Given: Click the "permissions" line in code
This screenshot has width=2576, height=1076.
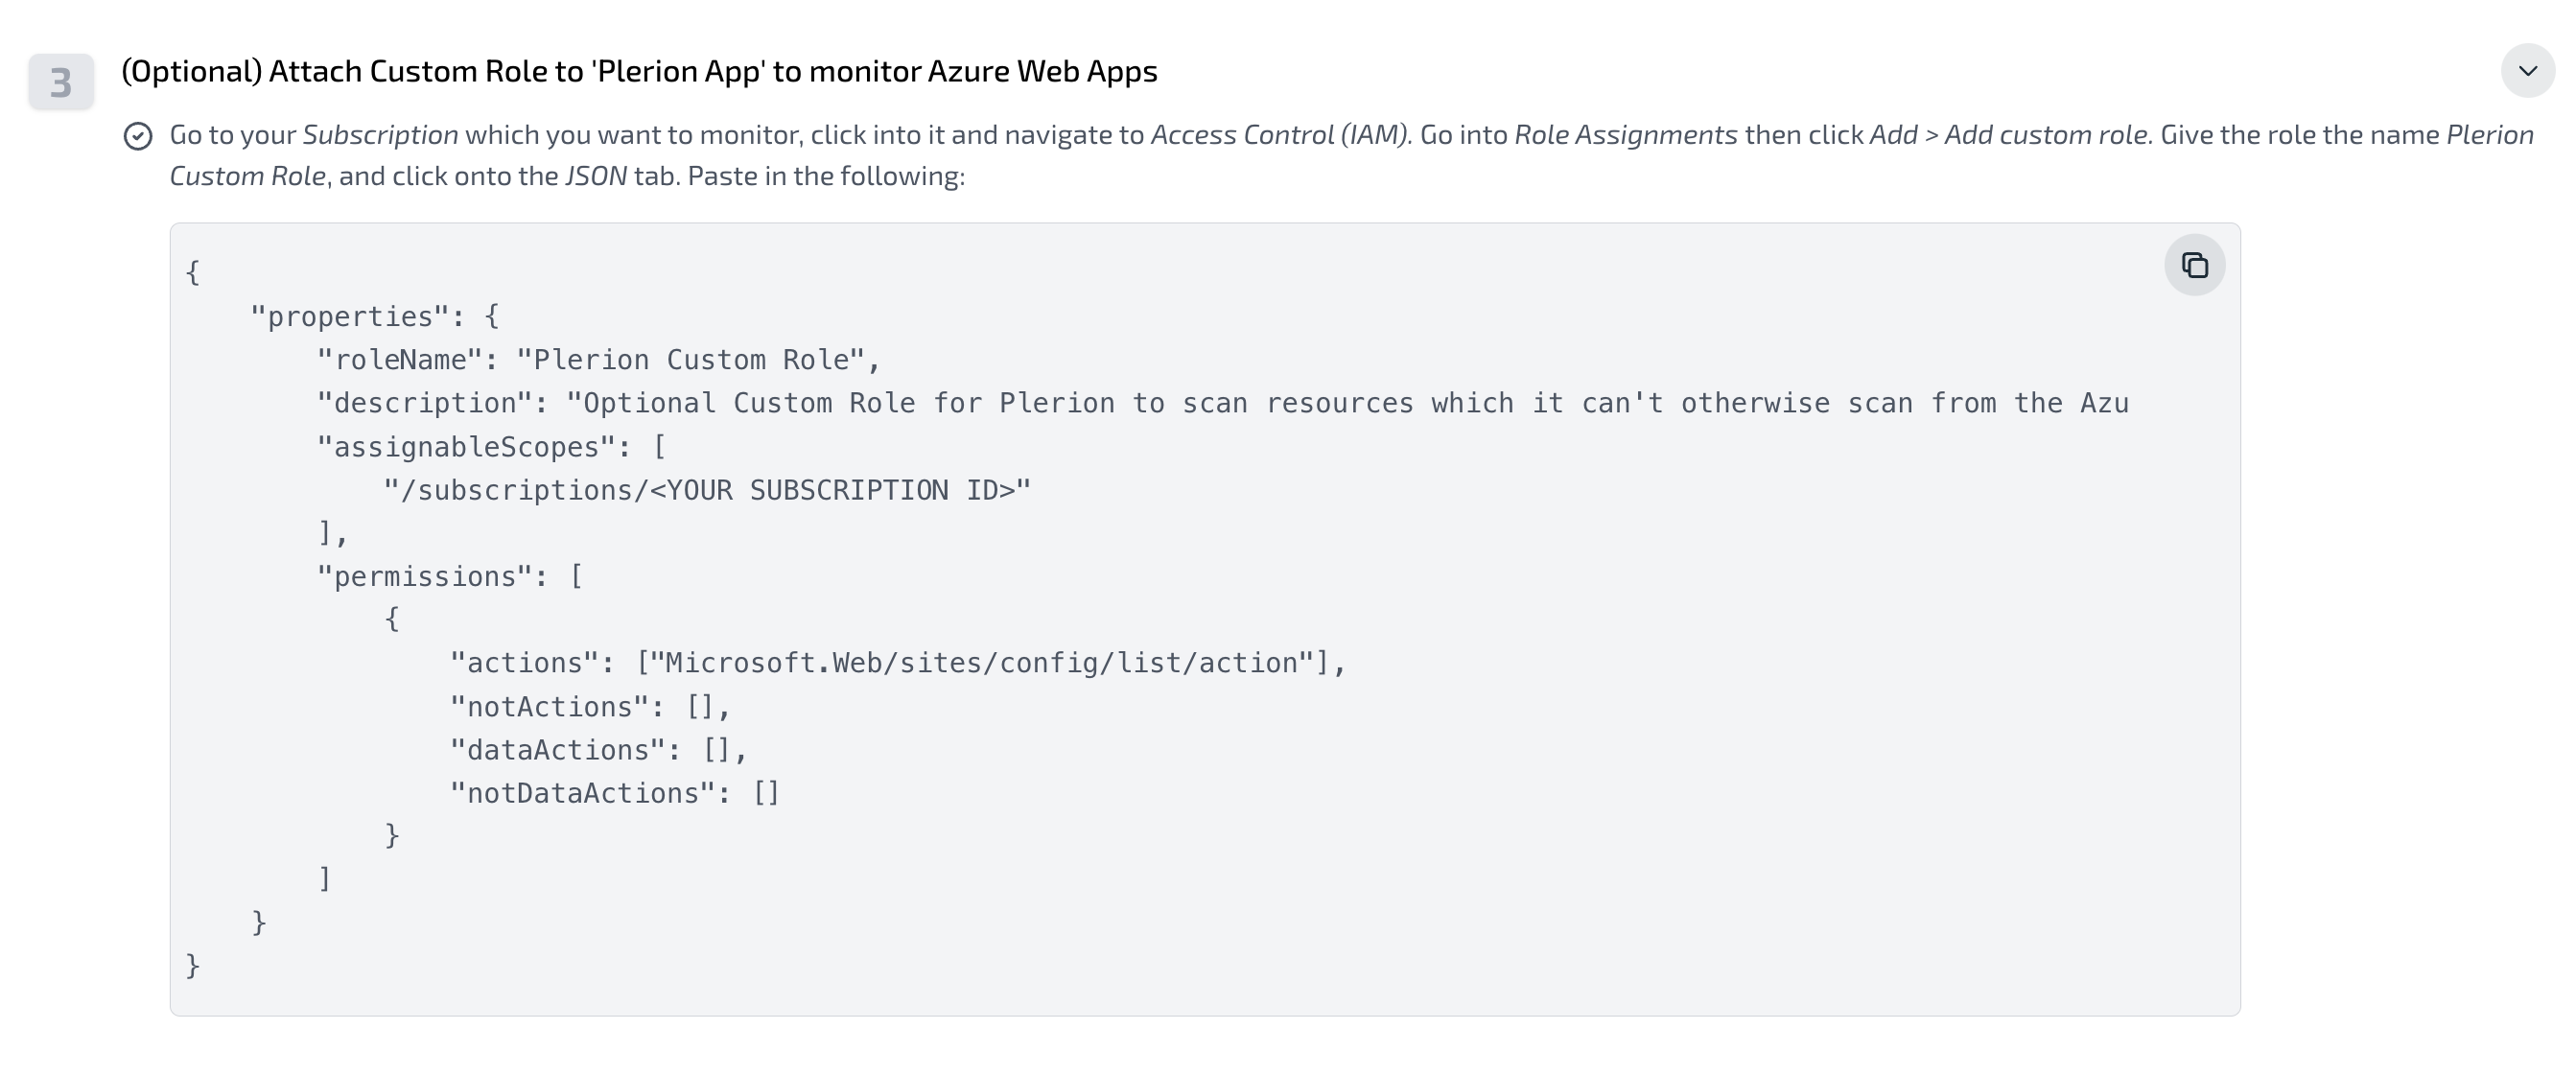Looking at the screenshot, I should pyautogui.click(x=449, y=577).
